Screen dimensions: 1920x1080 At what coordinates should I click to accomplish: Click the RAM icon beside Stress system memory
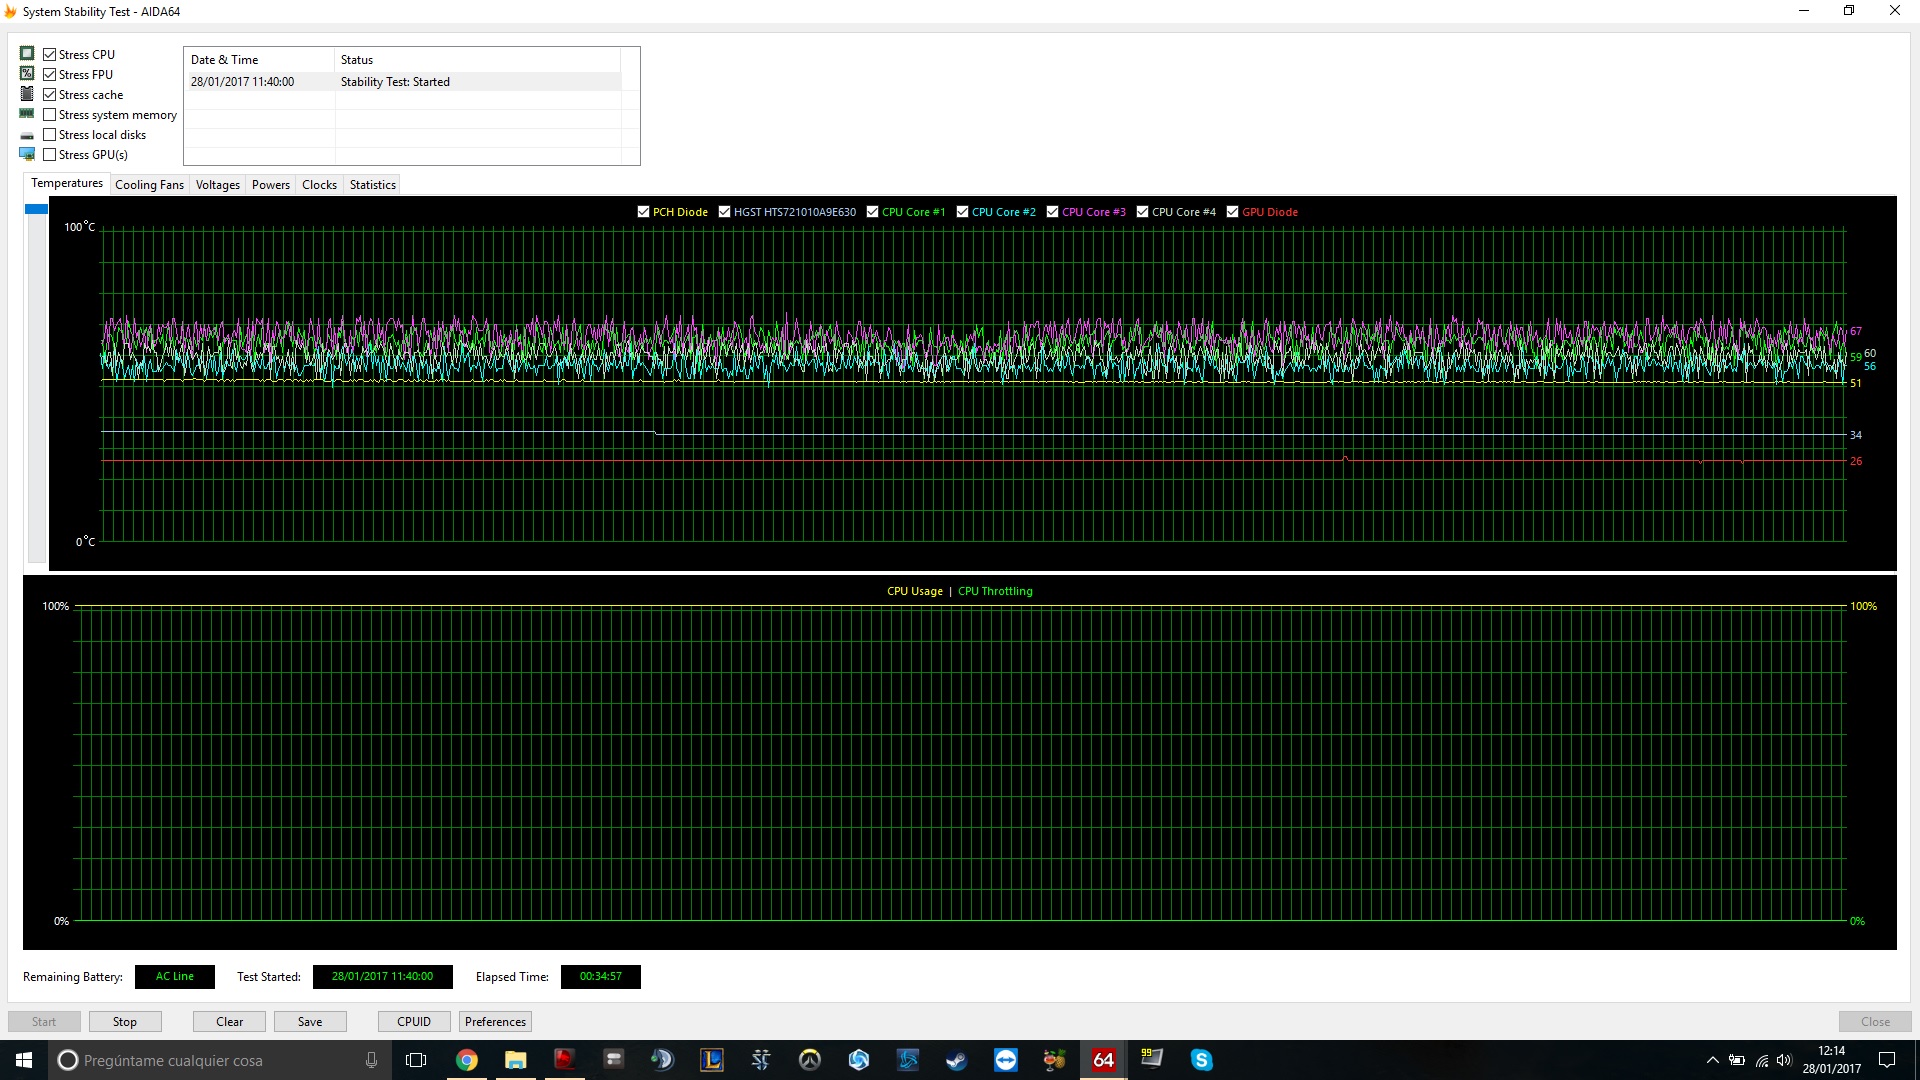[x=27, y=113]
